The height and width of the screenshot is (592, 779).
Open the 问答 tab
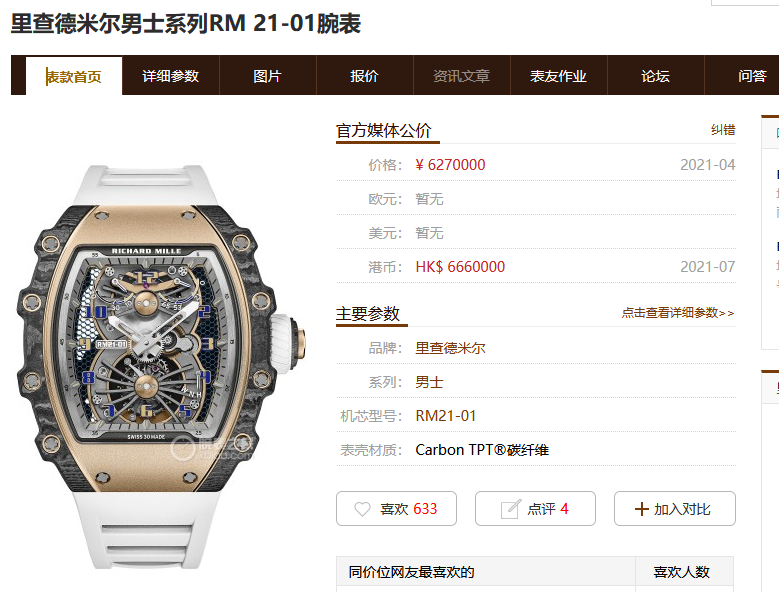(752, 75)
